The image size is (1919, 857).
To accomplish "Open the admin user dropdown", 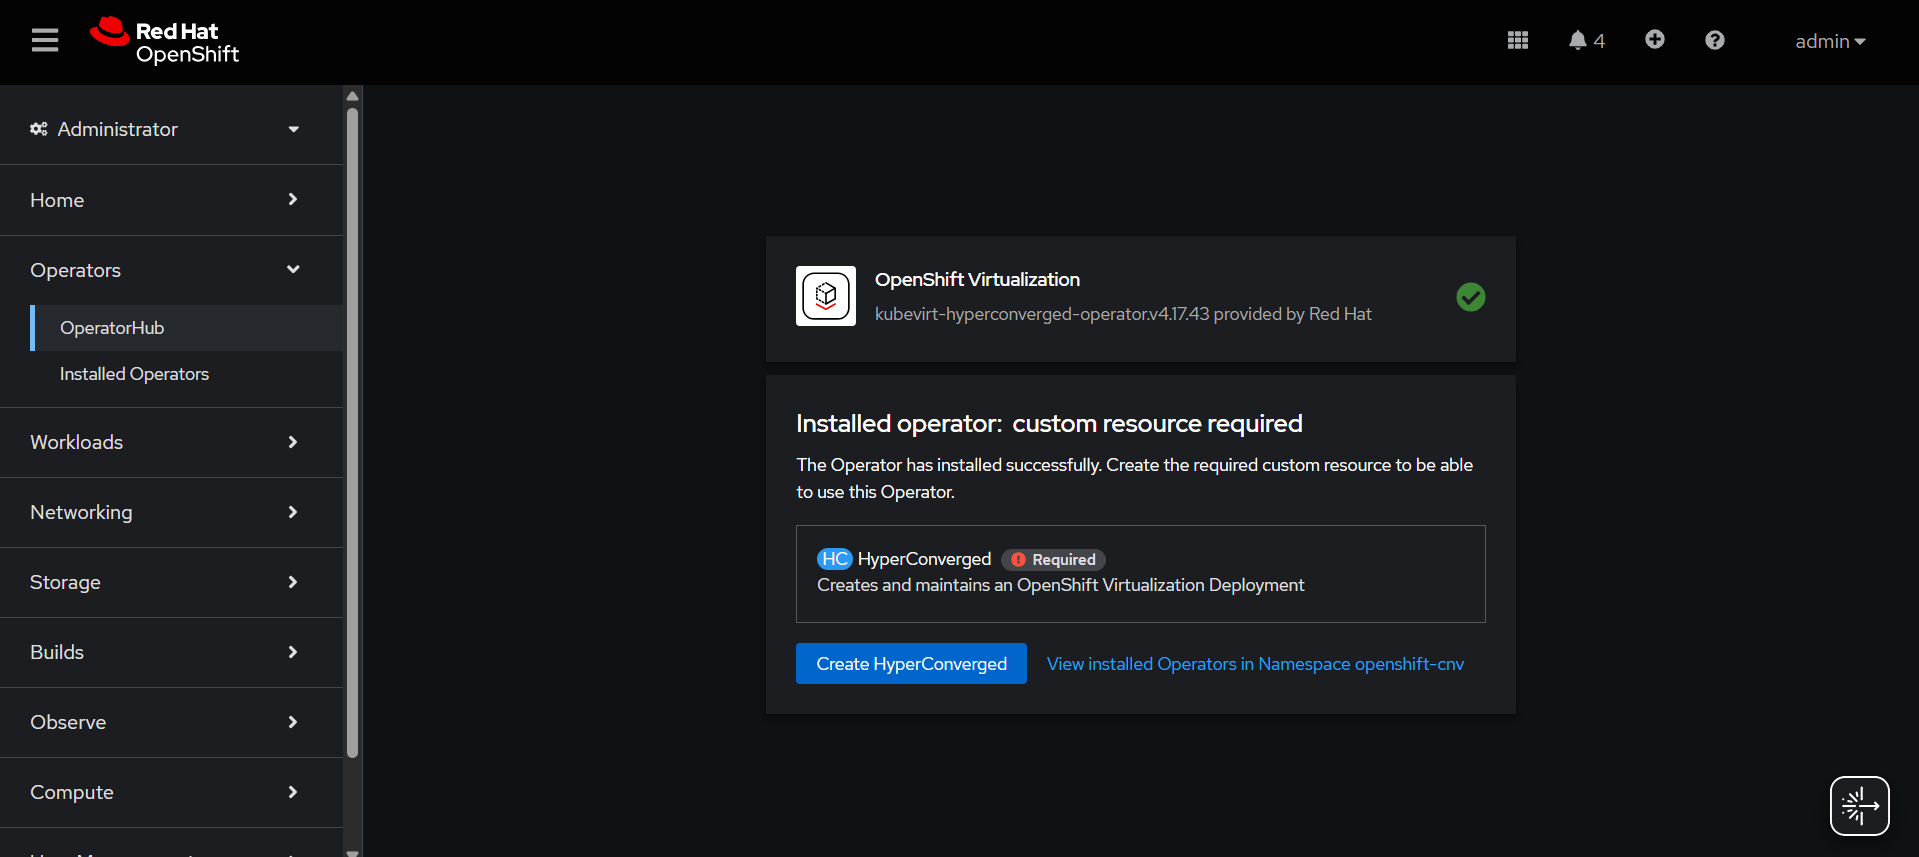I will coord(1829,42).
